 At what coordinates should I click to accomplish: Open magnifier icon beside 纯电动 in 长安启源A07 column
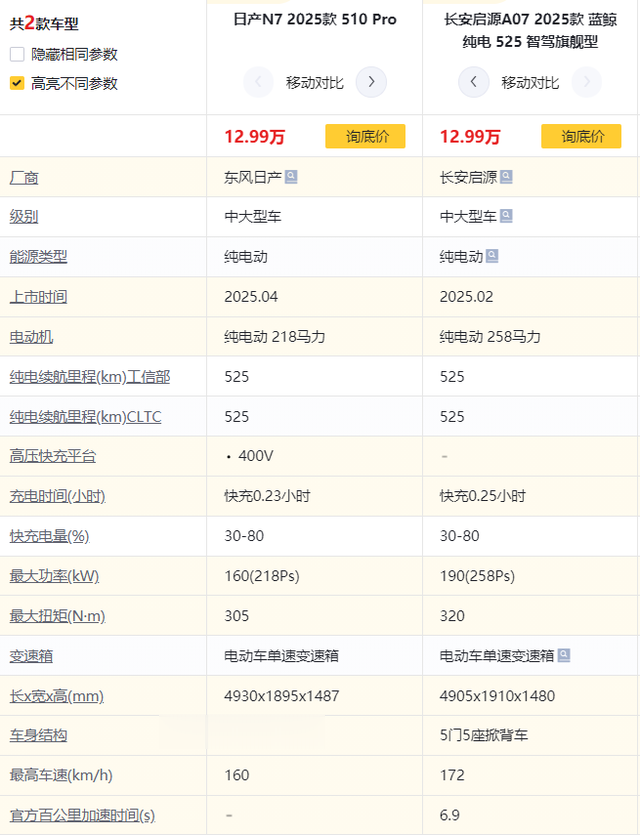[x=492, y=256]
